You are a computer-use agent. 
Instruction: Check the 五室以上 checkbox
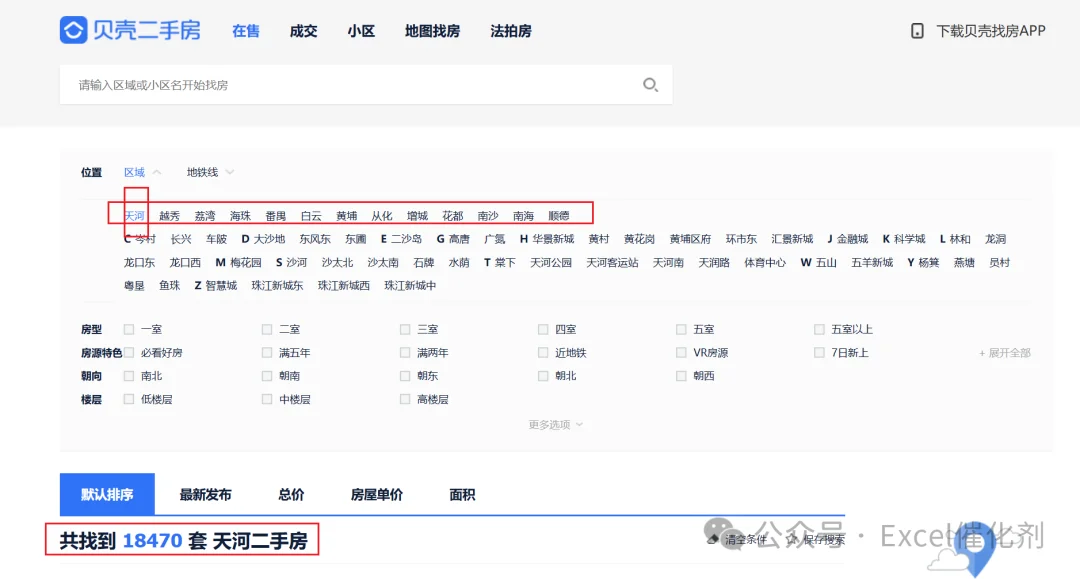819,329
